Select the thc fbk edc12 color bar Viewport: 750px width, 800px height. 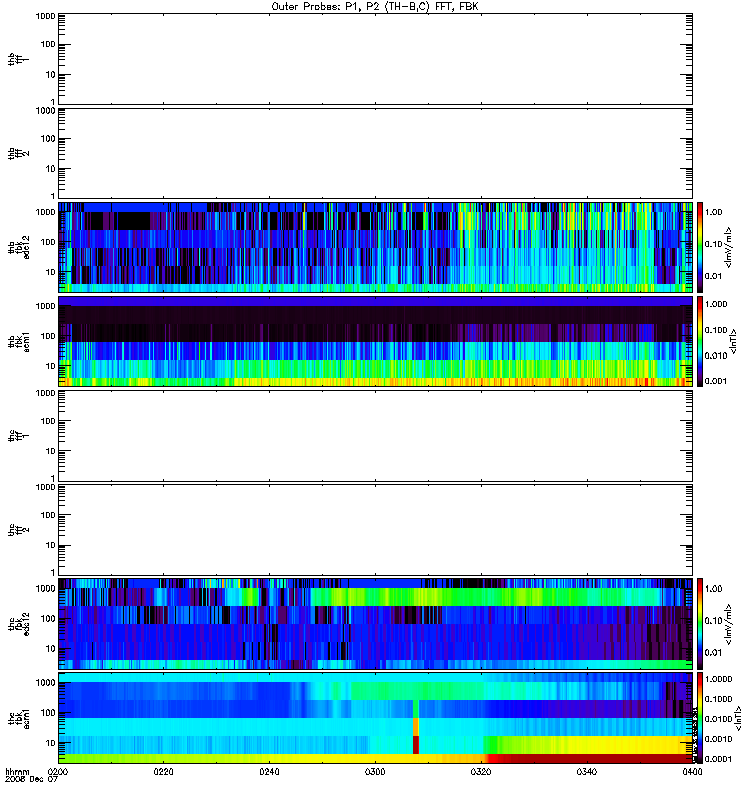[x=700, y=623]
